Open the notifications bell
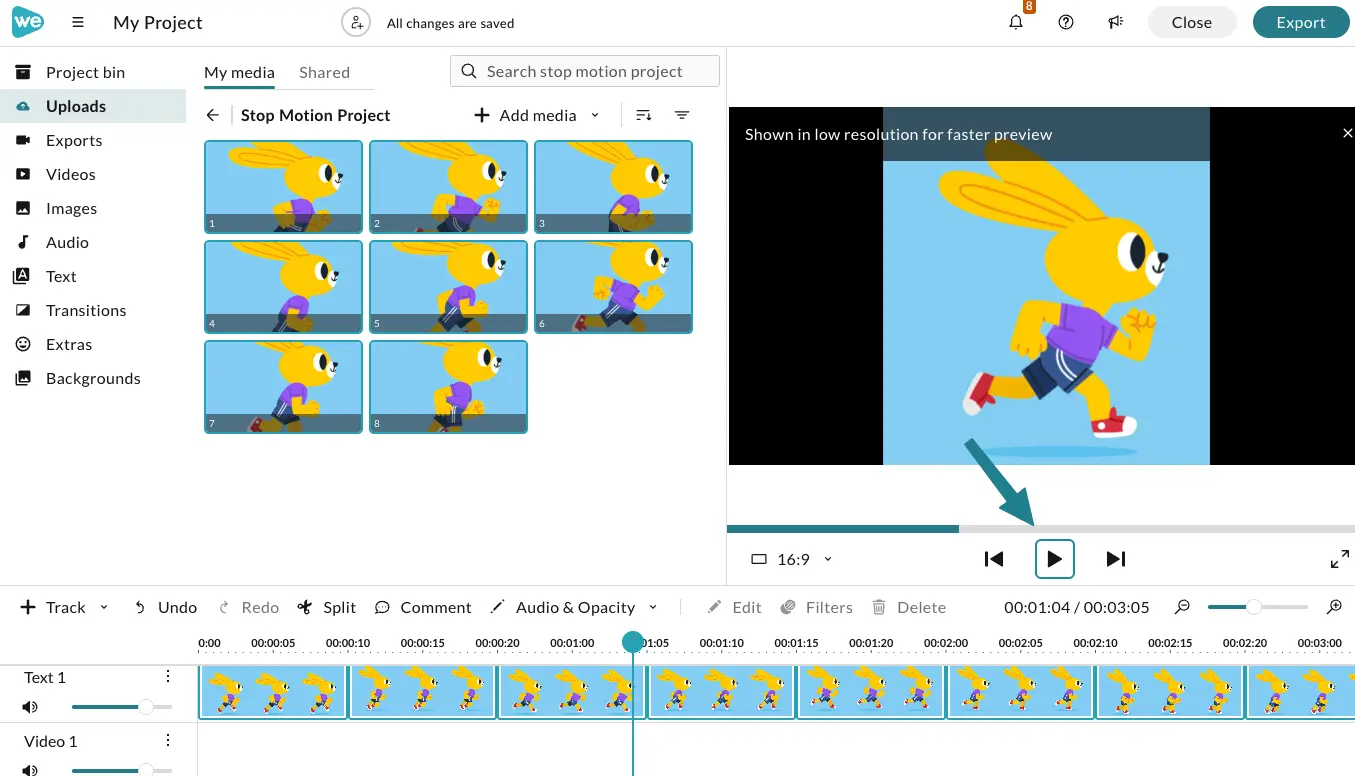 point(1016,22)
